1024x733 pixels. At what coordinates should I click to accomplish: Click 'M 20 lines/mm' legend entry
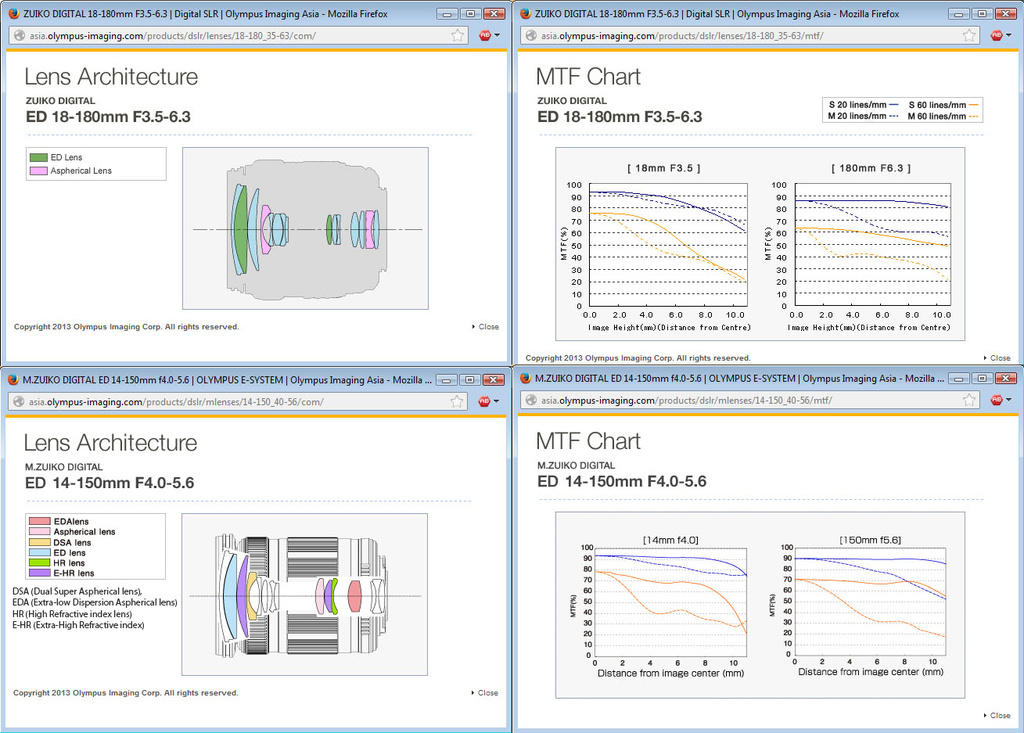point(863,116)
